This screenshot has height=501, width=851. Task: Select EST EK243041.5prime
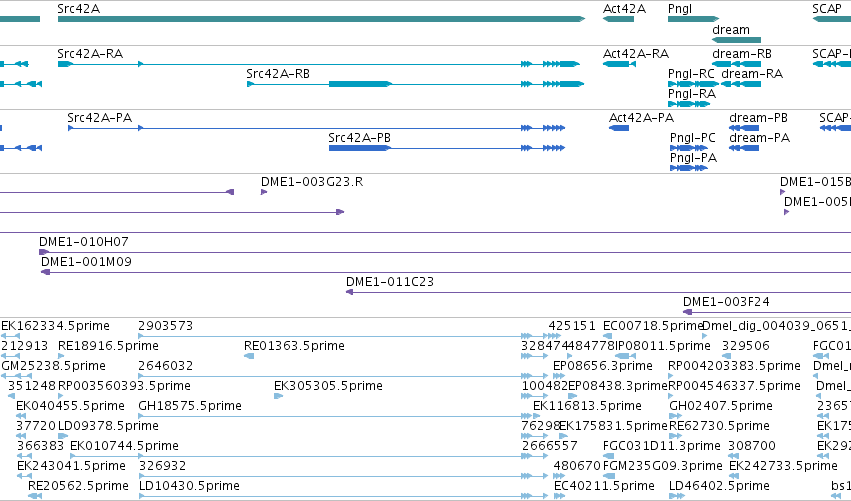pyautogui.click(x=71, y=466)
